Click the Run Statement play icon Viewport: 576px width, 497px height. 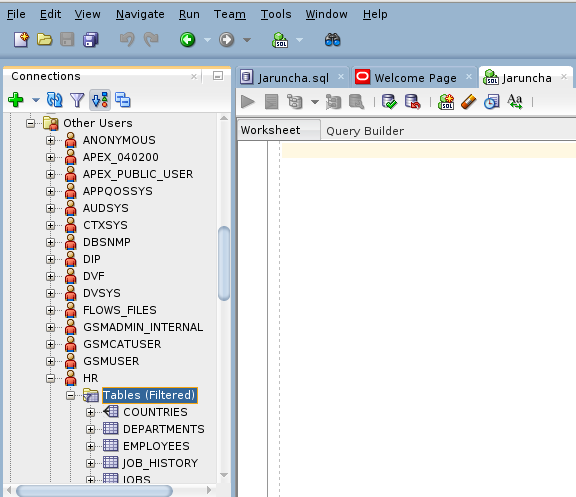248,102
